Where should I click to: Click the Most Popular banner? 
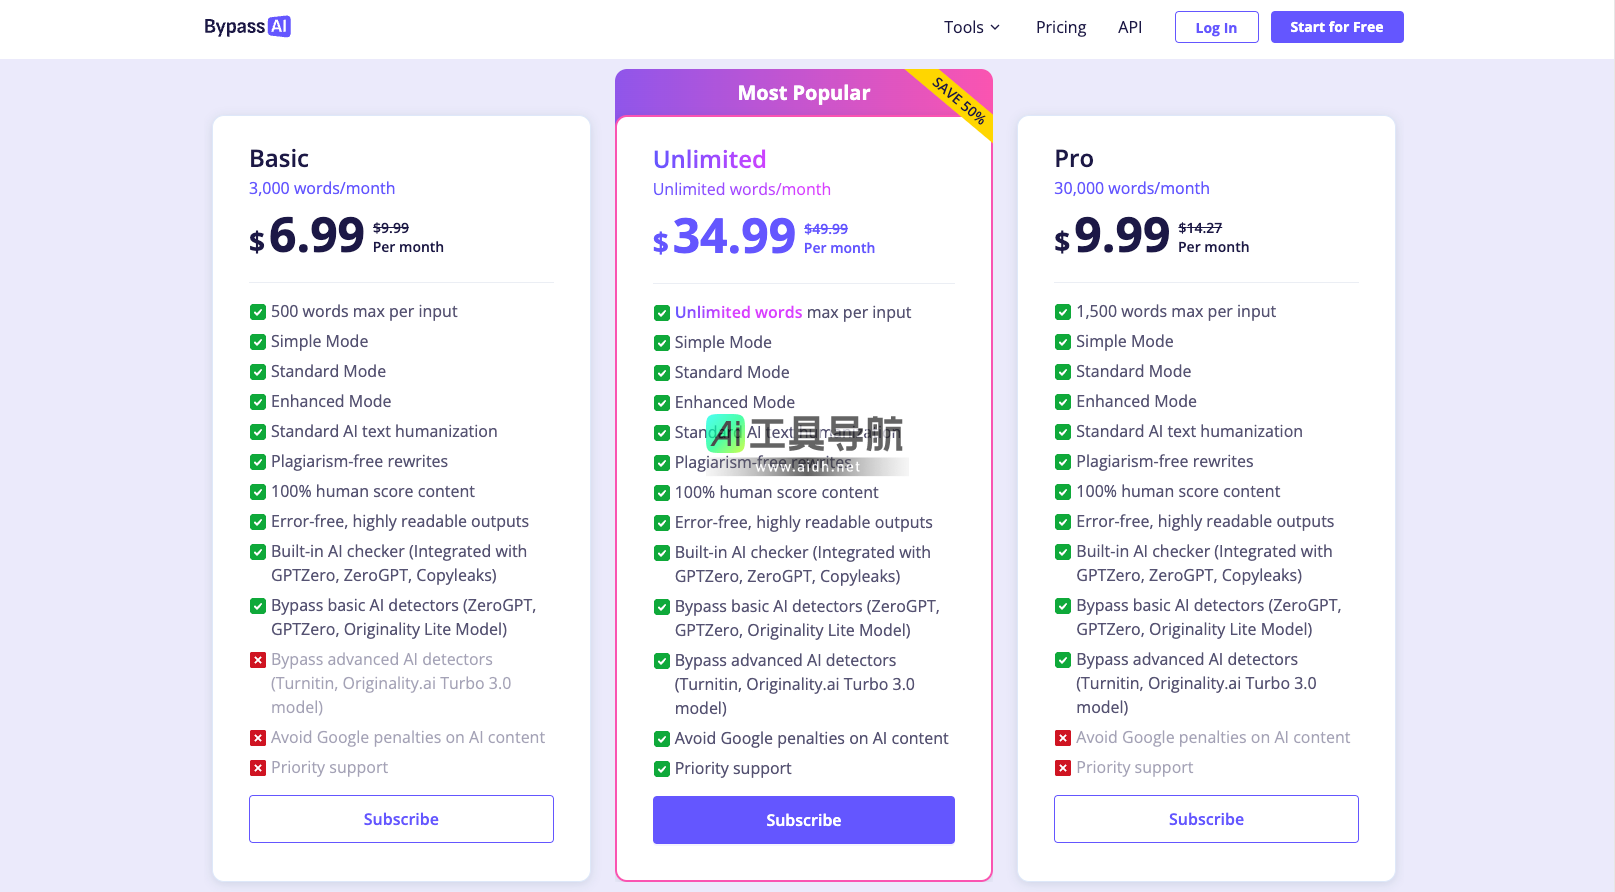click(x=790, y=93)
